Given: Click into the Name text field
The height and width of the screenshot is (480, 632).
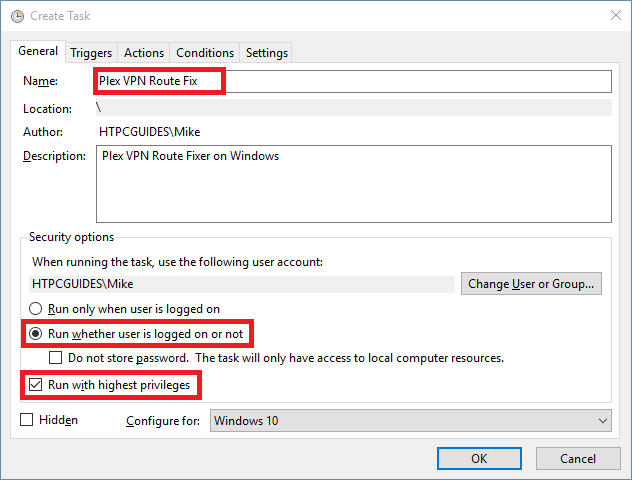Looking at the screenshot, I should tap(400, 81).
